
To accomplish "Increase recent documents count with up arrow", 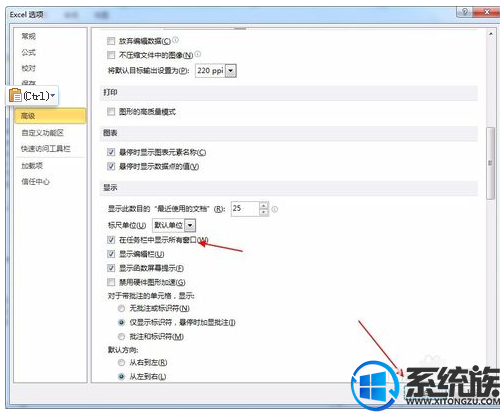I will [x=264, y=205].
